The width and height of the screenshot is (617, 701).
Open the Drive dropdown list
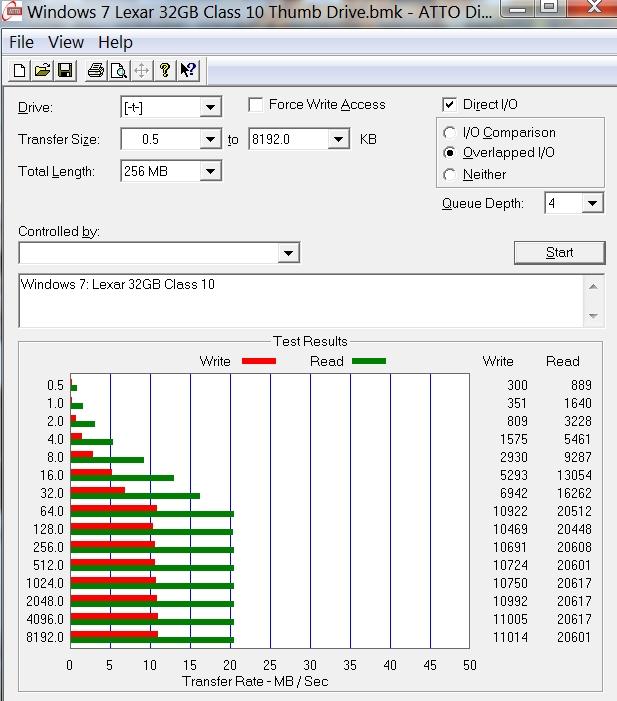point(210,107)
